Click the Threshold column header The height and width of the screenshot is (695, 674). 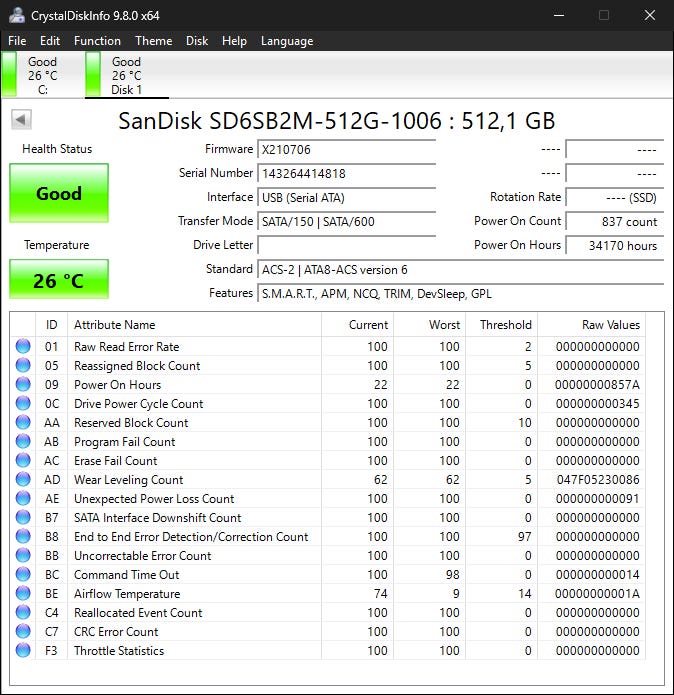pyautogui.click(x=501, y=324)
